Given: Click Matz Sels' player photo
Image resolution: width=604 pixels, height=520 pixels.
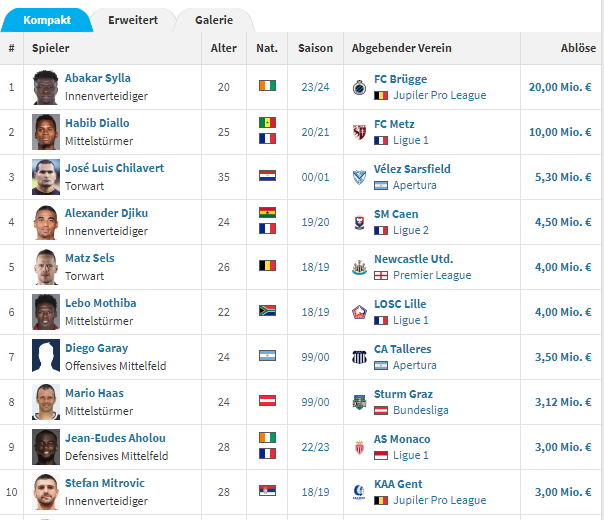Looking at the screenshot, I should pos(46,267).
